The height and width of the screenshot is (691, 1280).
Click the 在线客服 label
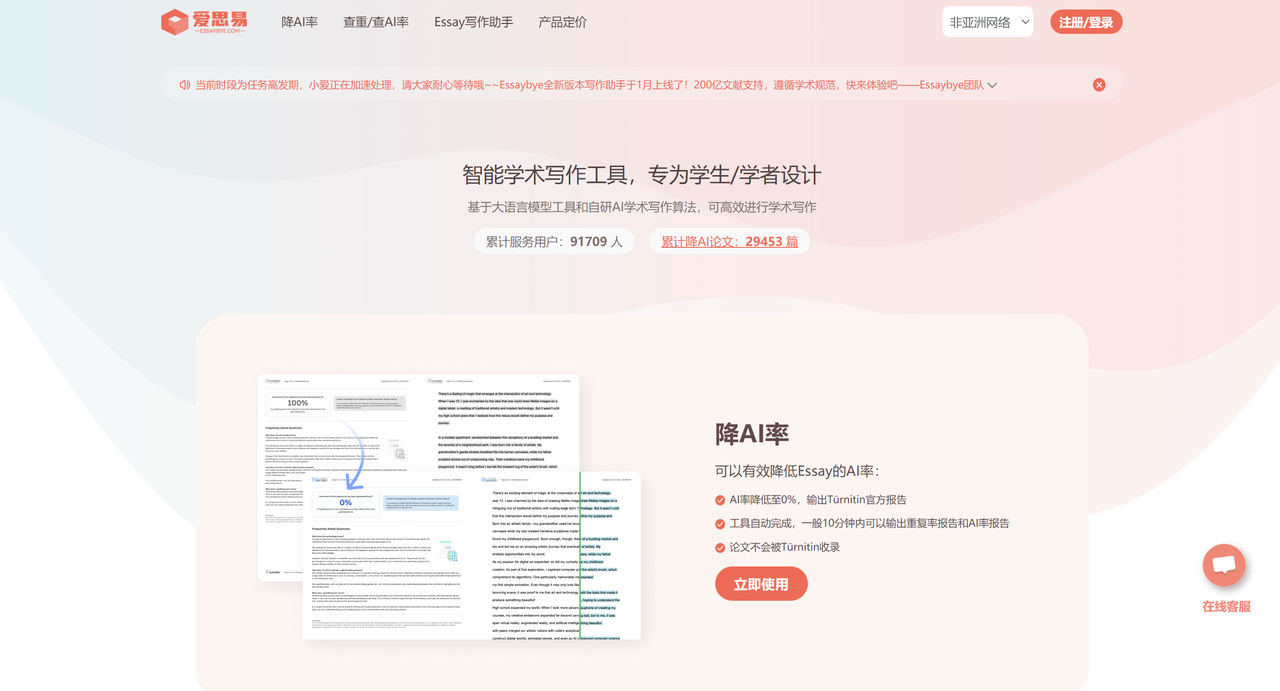[x=1226, y=606]
